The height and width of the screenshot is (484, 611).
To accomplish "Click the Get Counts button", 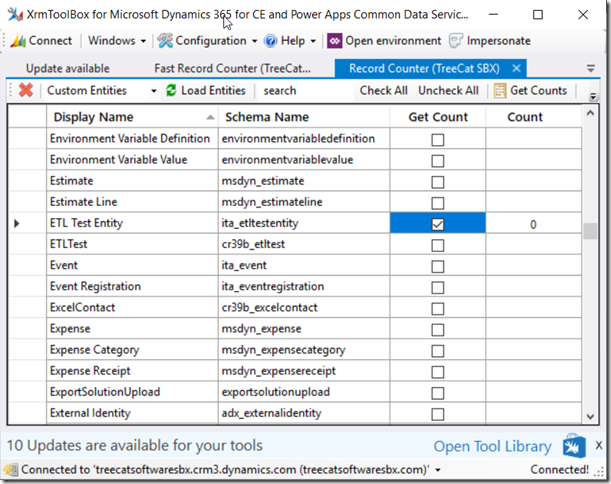I will click(530, 90).
